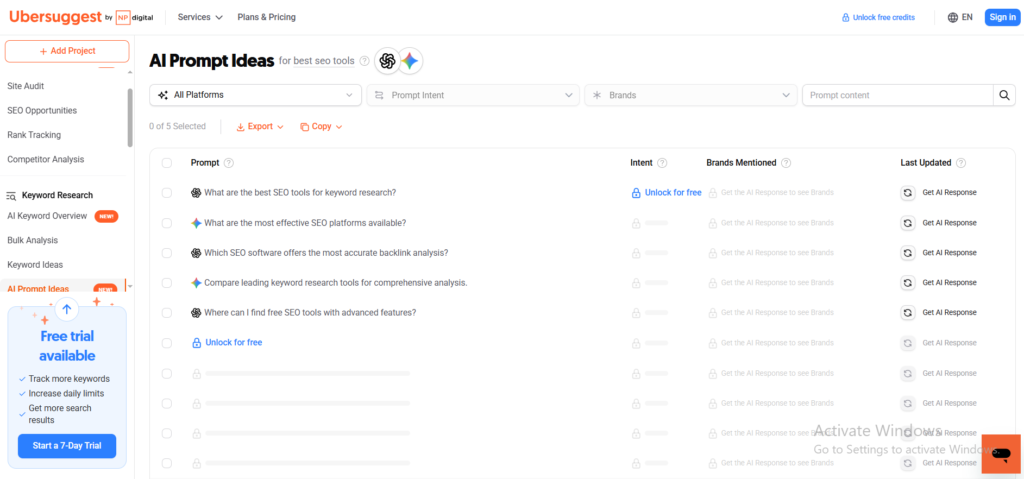Open the Brands filter dropdown
The height and width of the screenshot is (479, 1024).
point(690,95)
